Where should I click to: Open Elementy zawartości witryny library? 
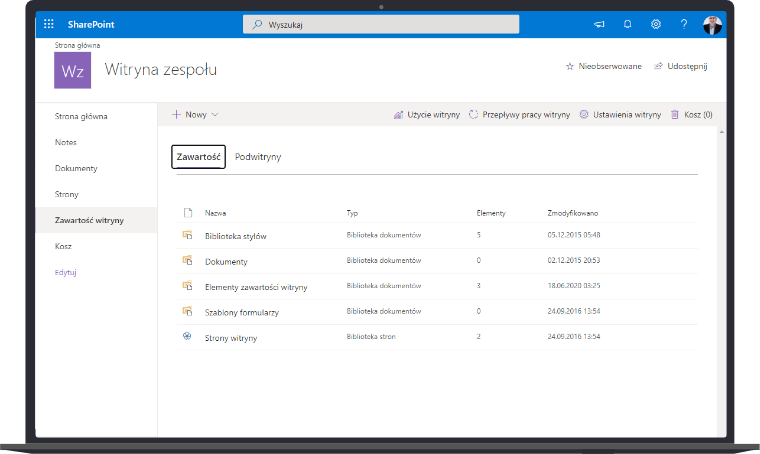tap(256, 287)
